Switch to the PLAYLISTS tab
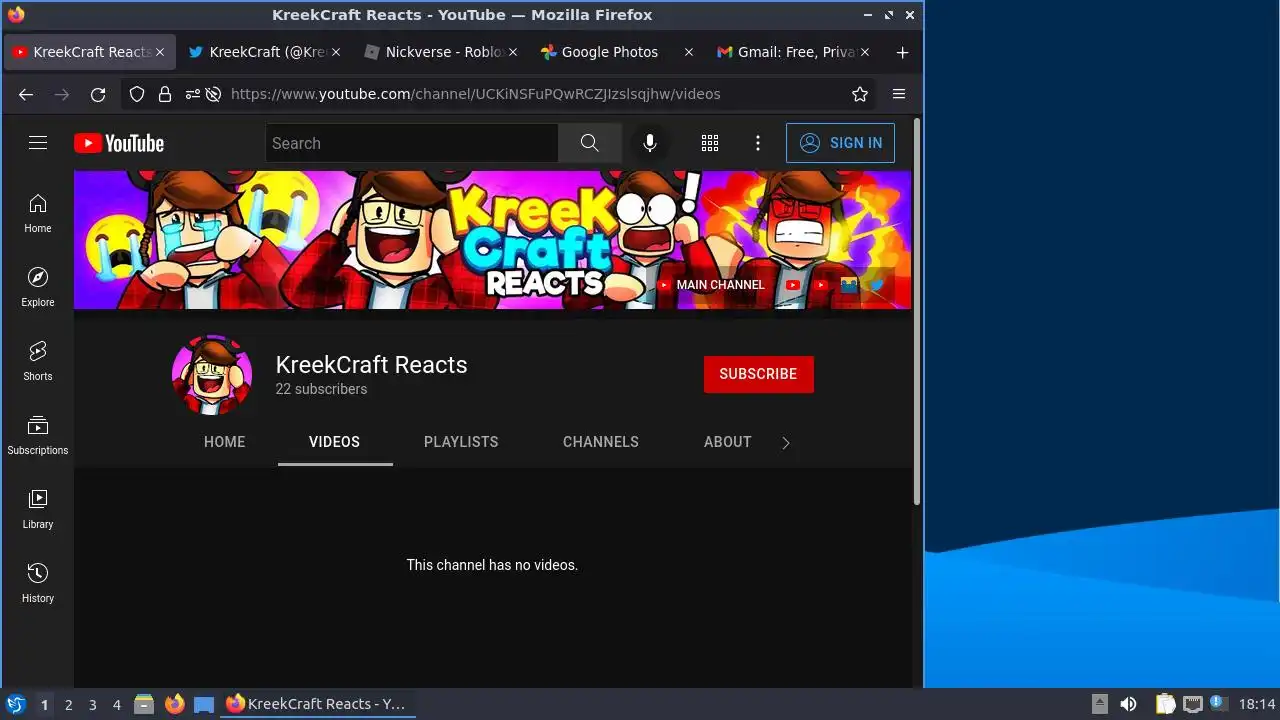1280x720 pixels. (x=461, y=442)
